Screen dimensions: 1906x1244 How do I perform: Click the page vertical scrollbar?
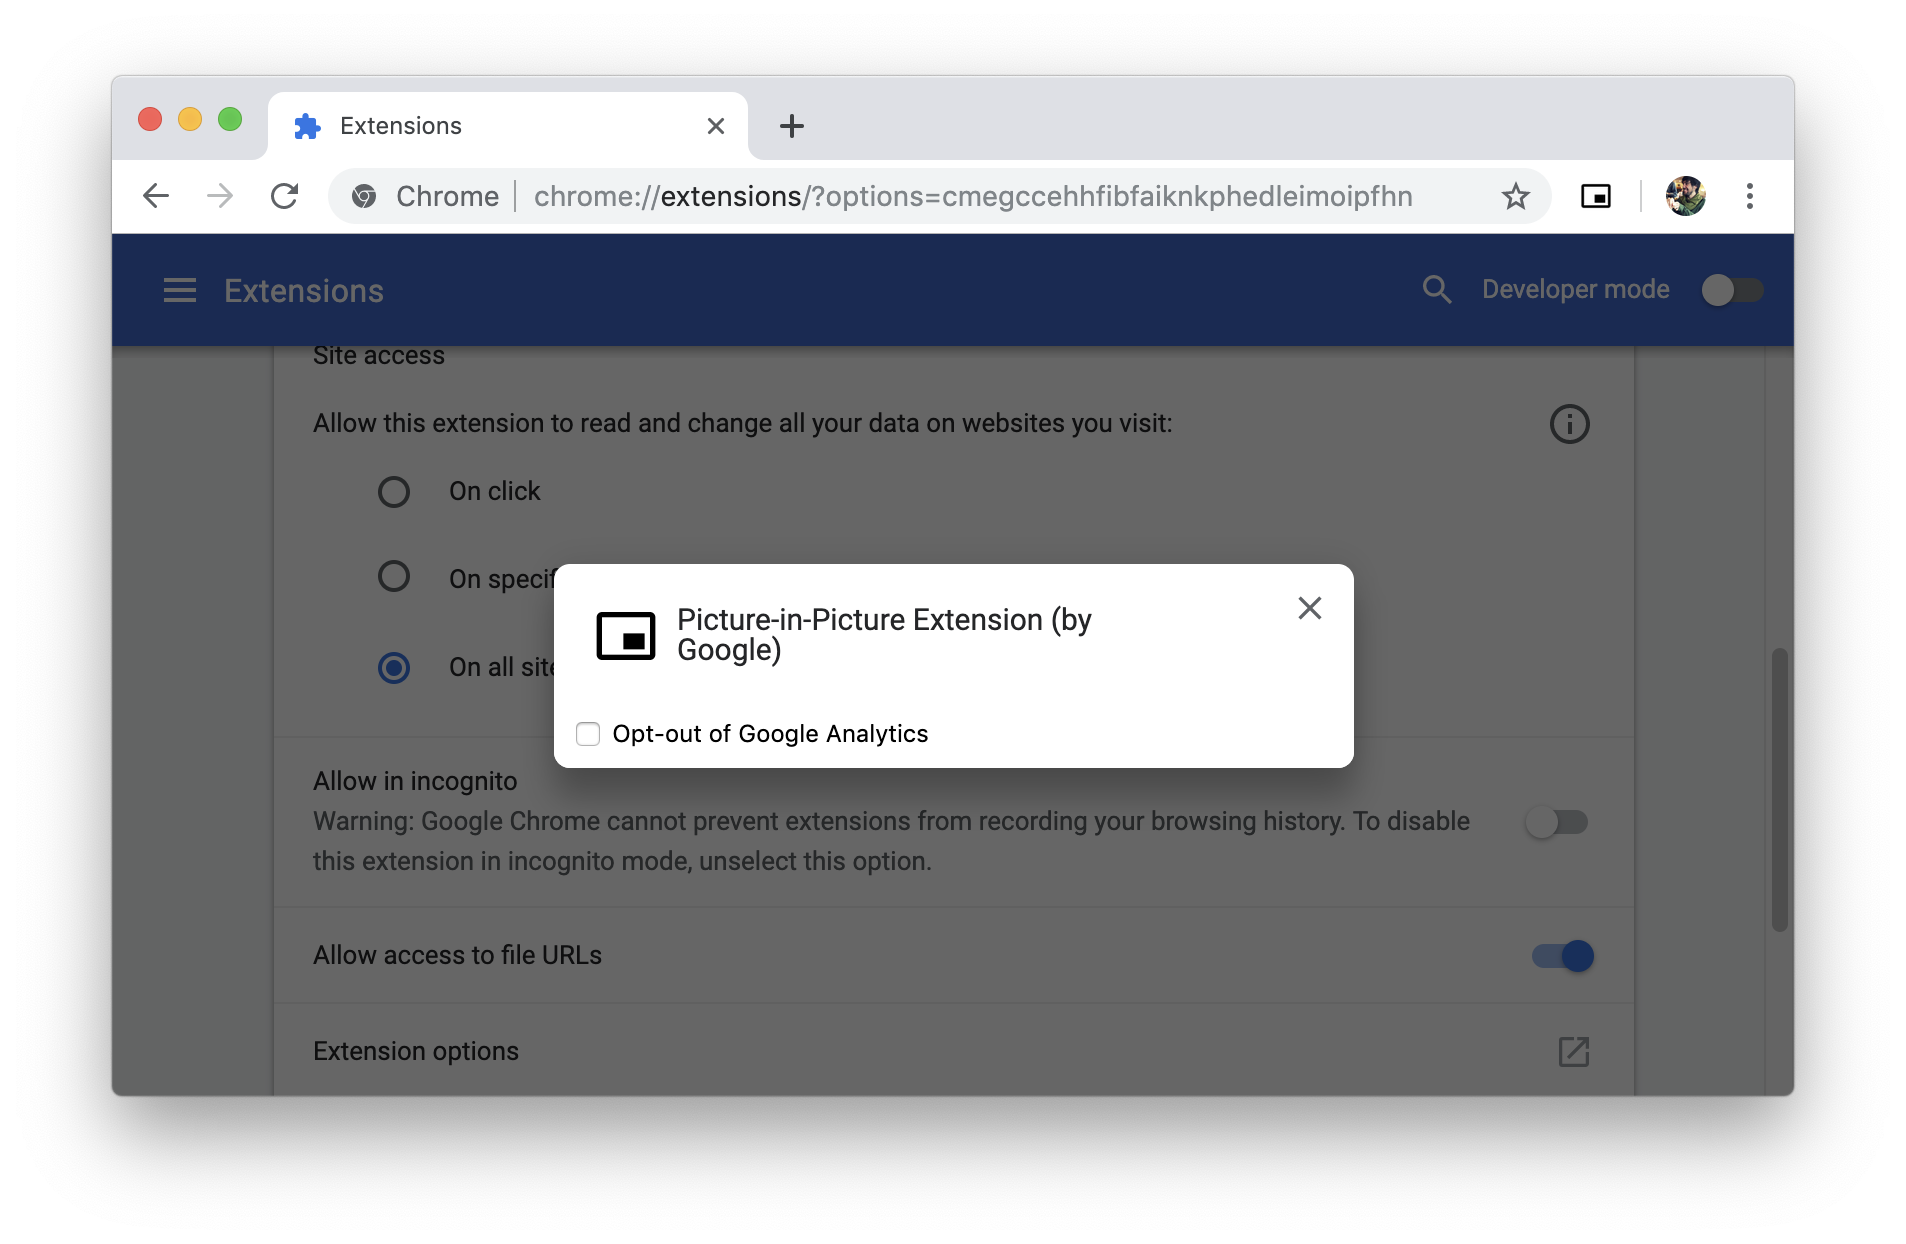[x=1779, y=790]
